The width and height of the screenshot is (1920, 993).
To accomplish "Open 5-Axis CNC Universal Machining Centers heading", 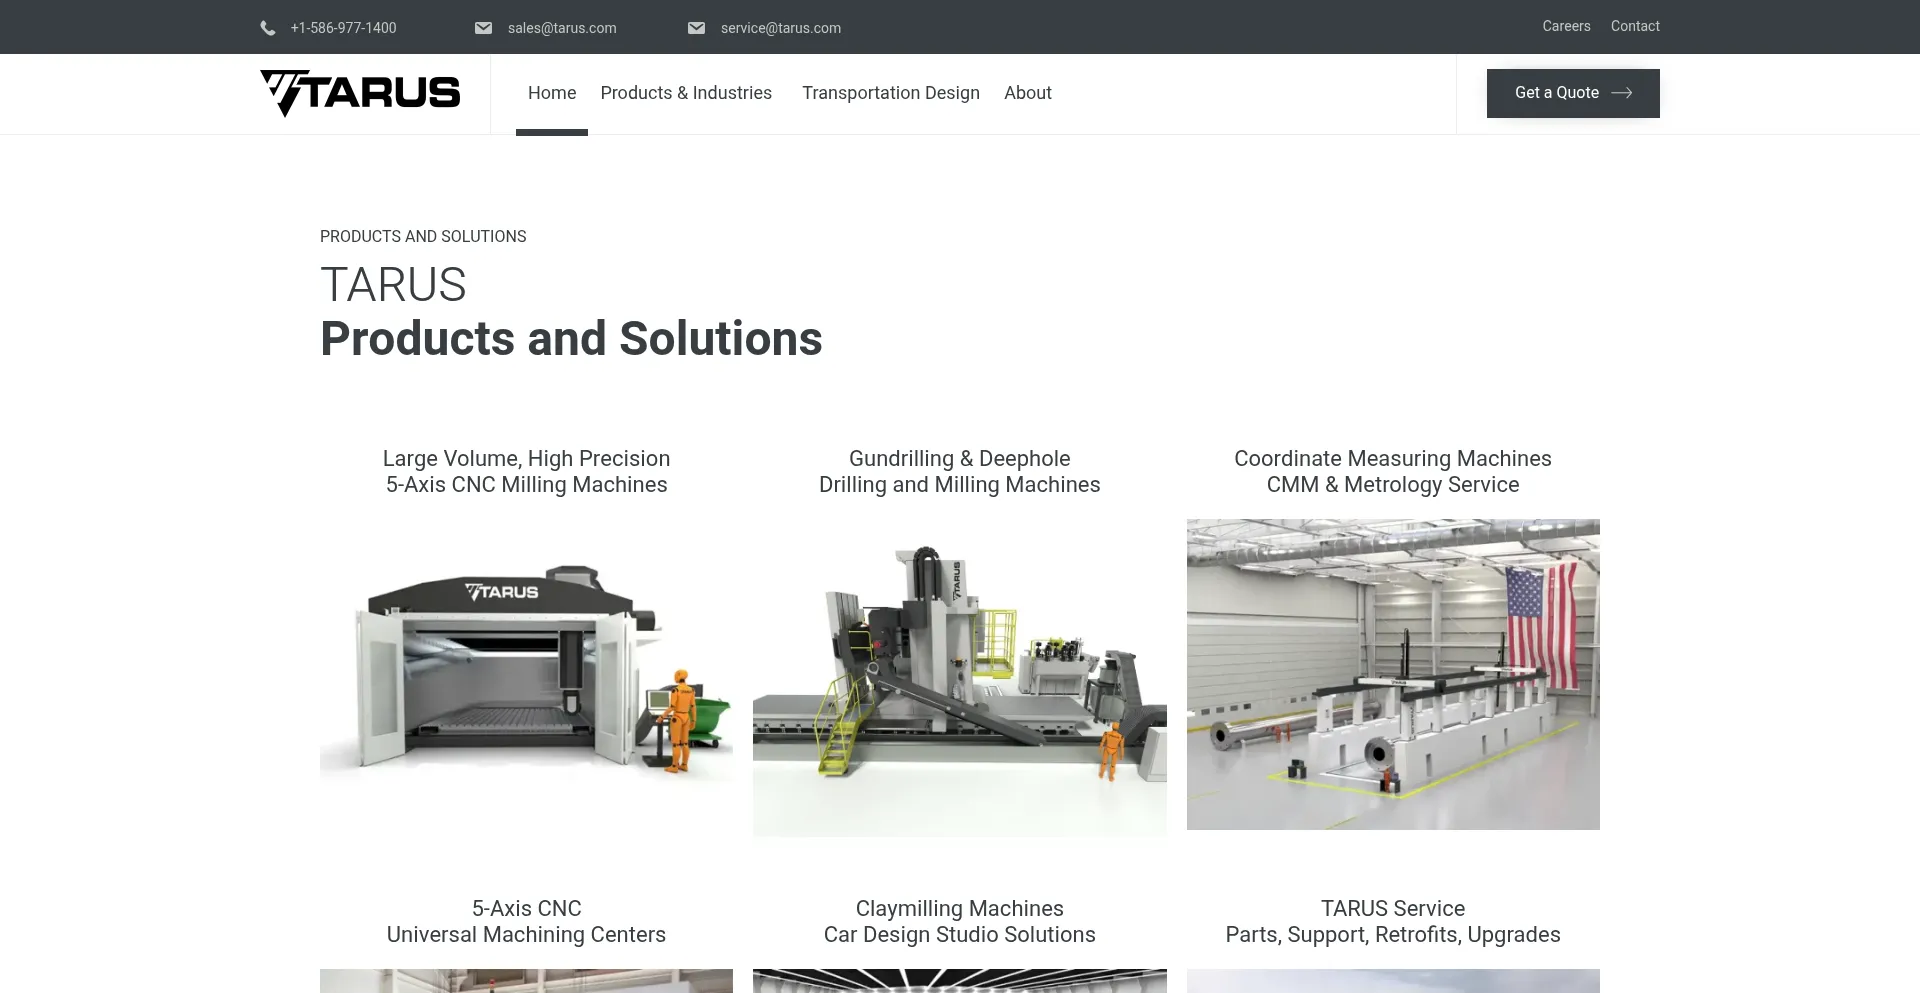I will click(x=527, y=922).
